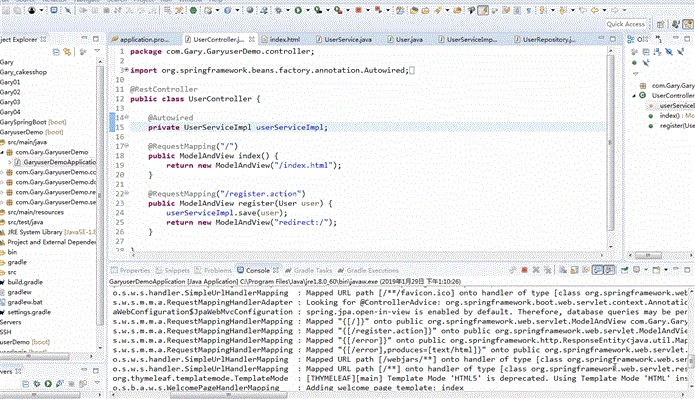Click the green run icon in Servers panel
The height and width of the screenshot is (399, 695).
point(48,383)
